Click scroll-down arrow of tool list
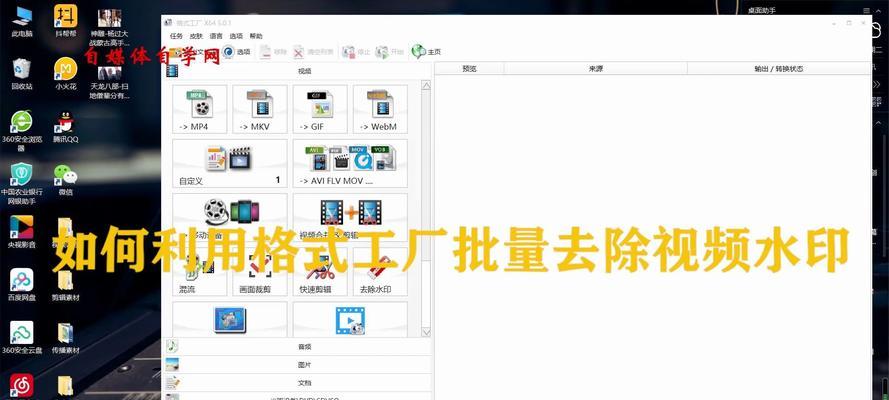This screenshot has width=889, height=400. 426,332
